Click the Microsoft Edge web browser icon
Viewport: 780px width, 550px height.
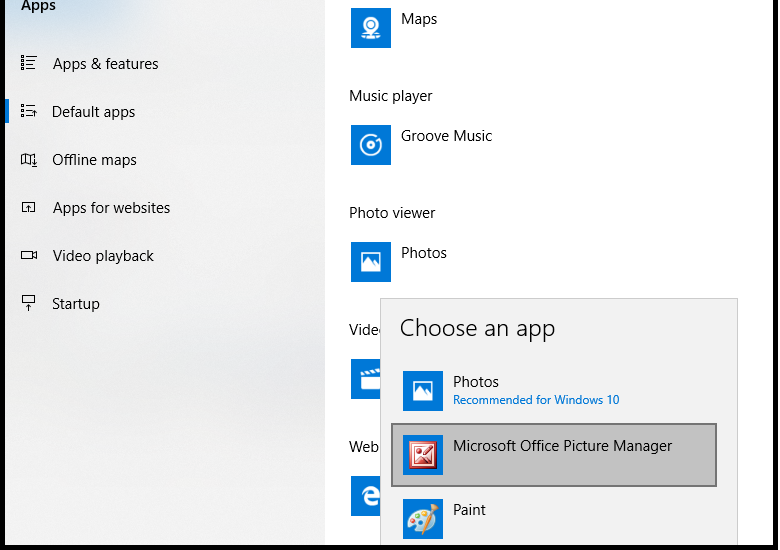click(366, 496)
